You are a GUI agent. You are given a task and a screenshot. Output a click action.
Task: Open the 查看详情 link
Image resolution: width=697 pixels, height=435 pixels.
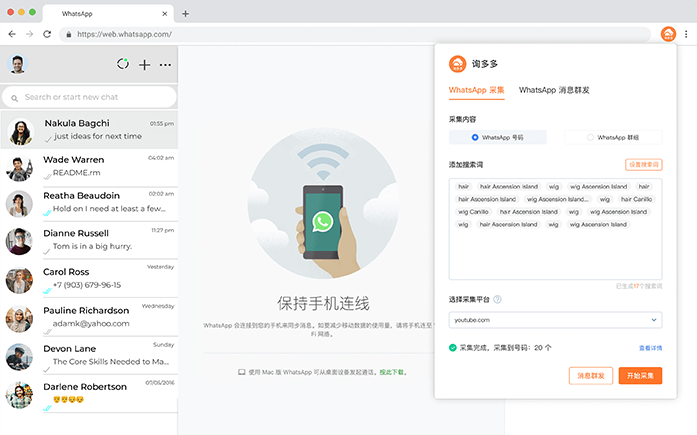tap(650, 348)
